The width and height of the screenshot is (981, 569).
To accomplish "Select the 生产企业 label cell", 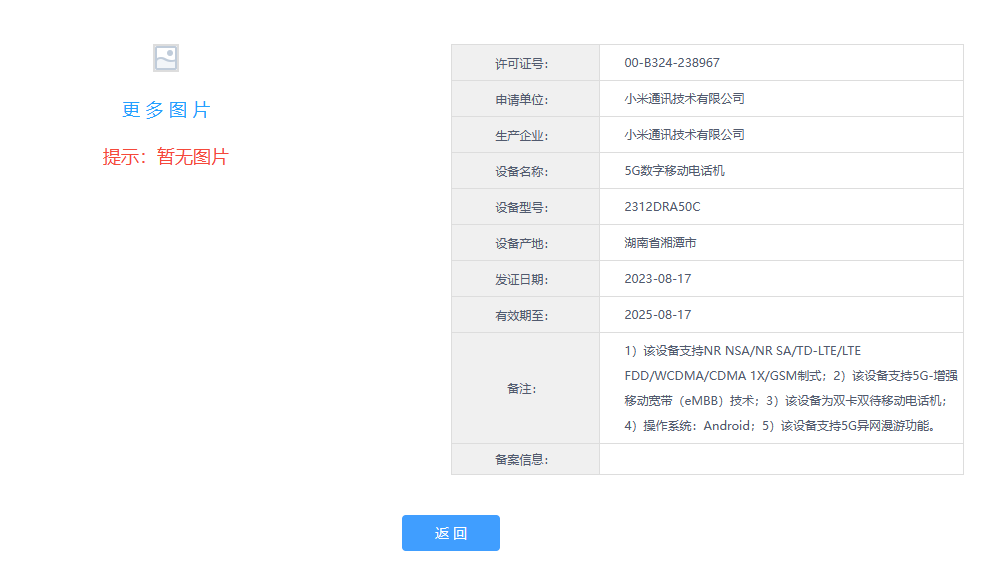I will (525, 135).
